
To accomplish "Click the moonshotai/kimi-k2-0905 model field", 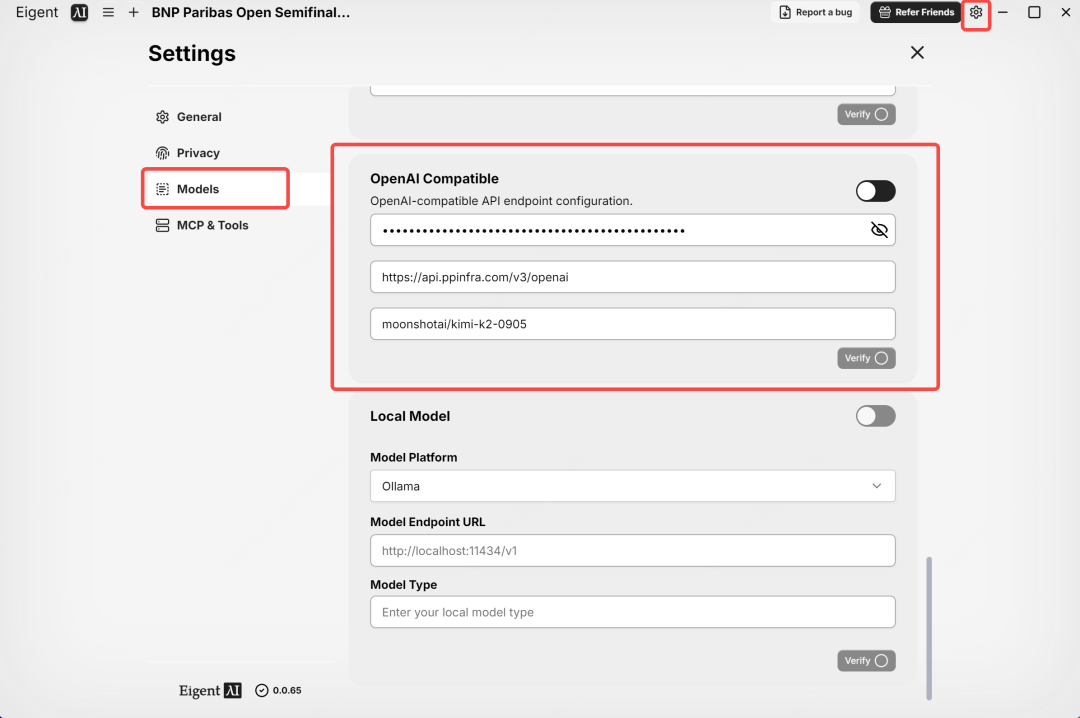I will click(x=632, y=324).
